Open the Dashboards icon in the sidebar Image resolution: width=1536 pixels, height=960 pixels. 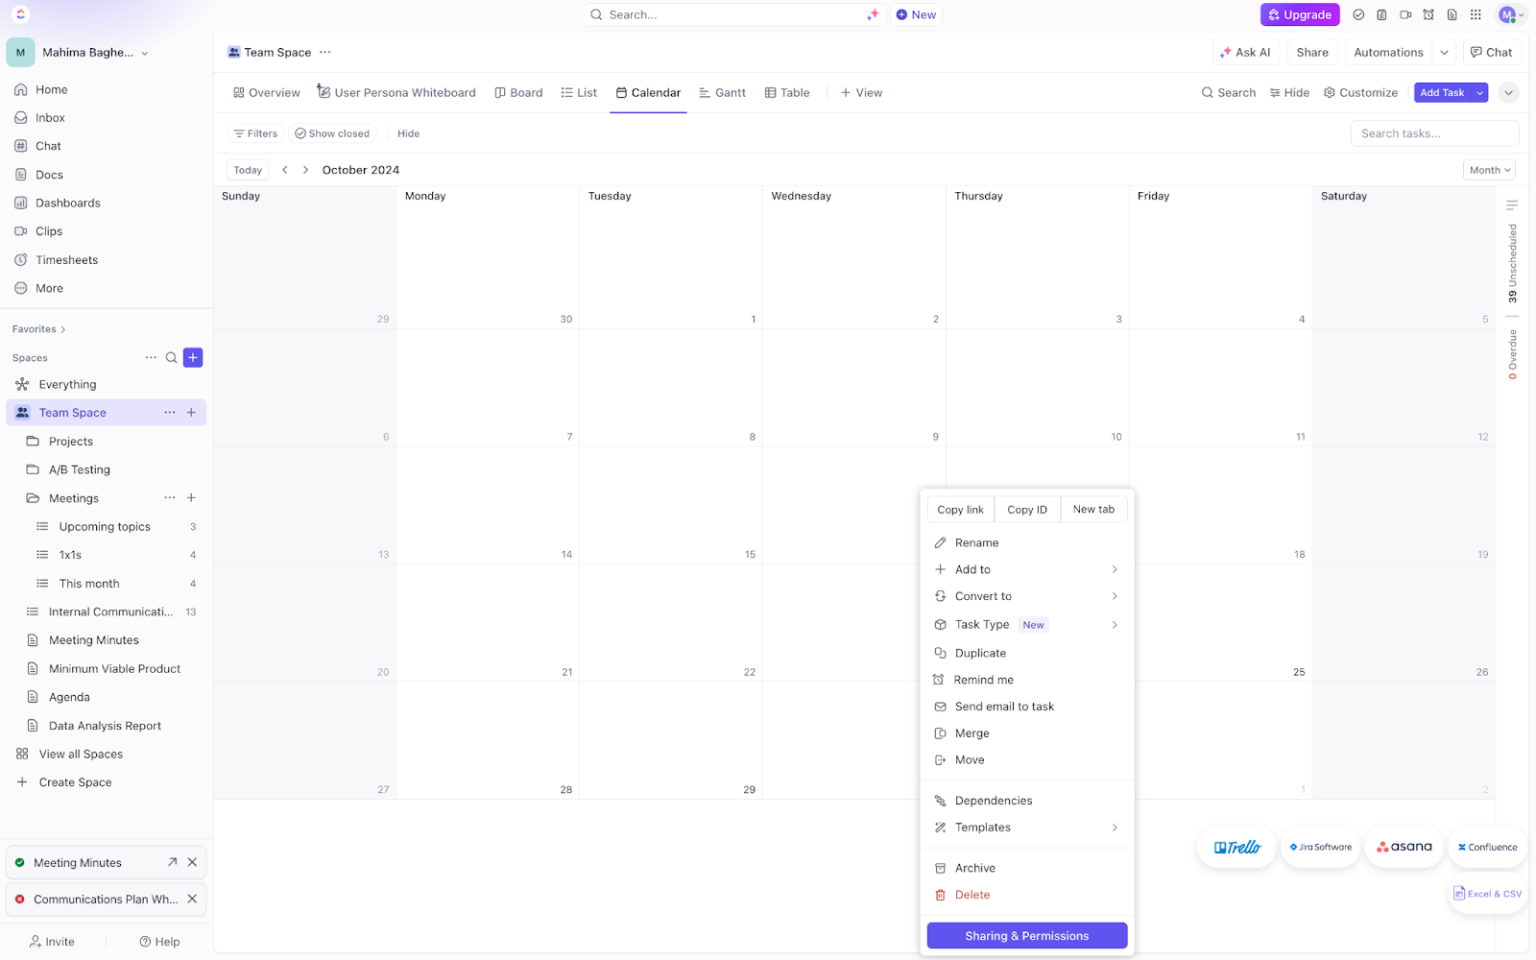(21, 202)
